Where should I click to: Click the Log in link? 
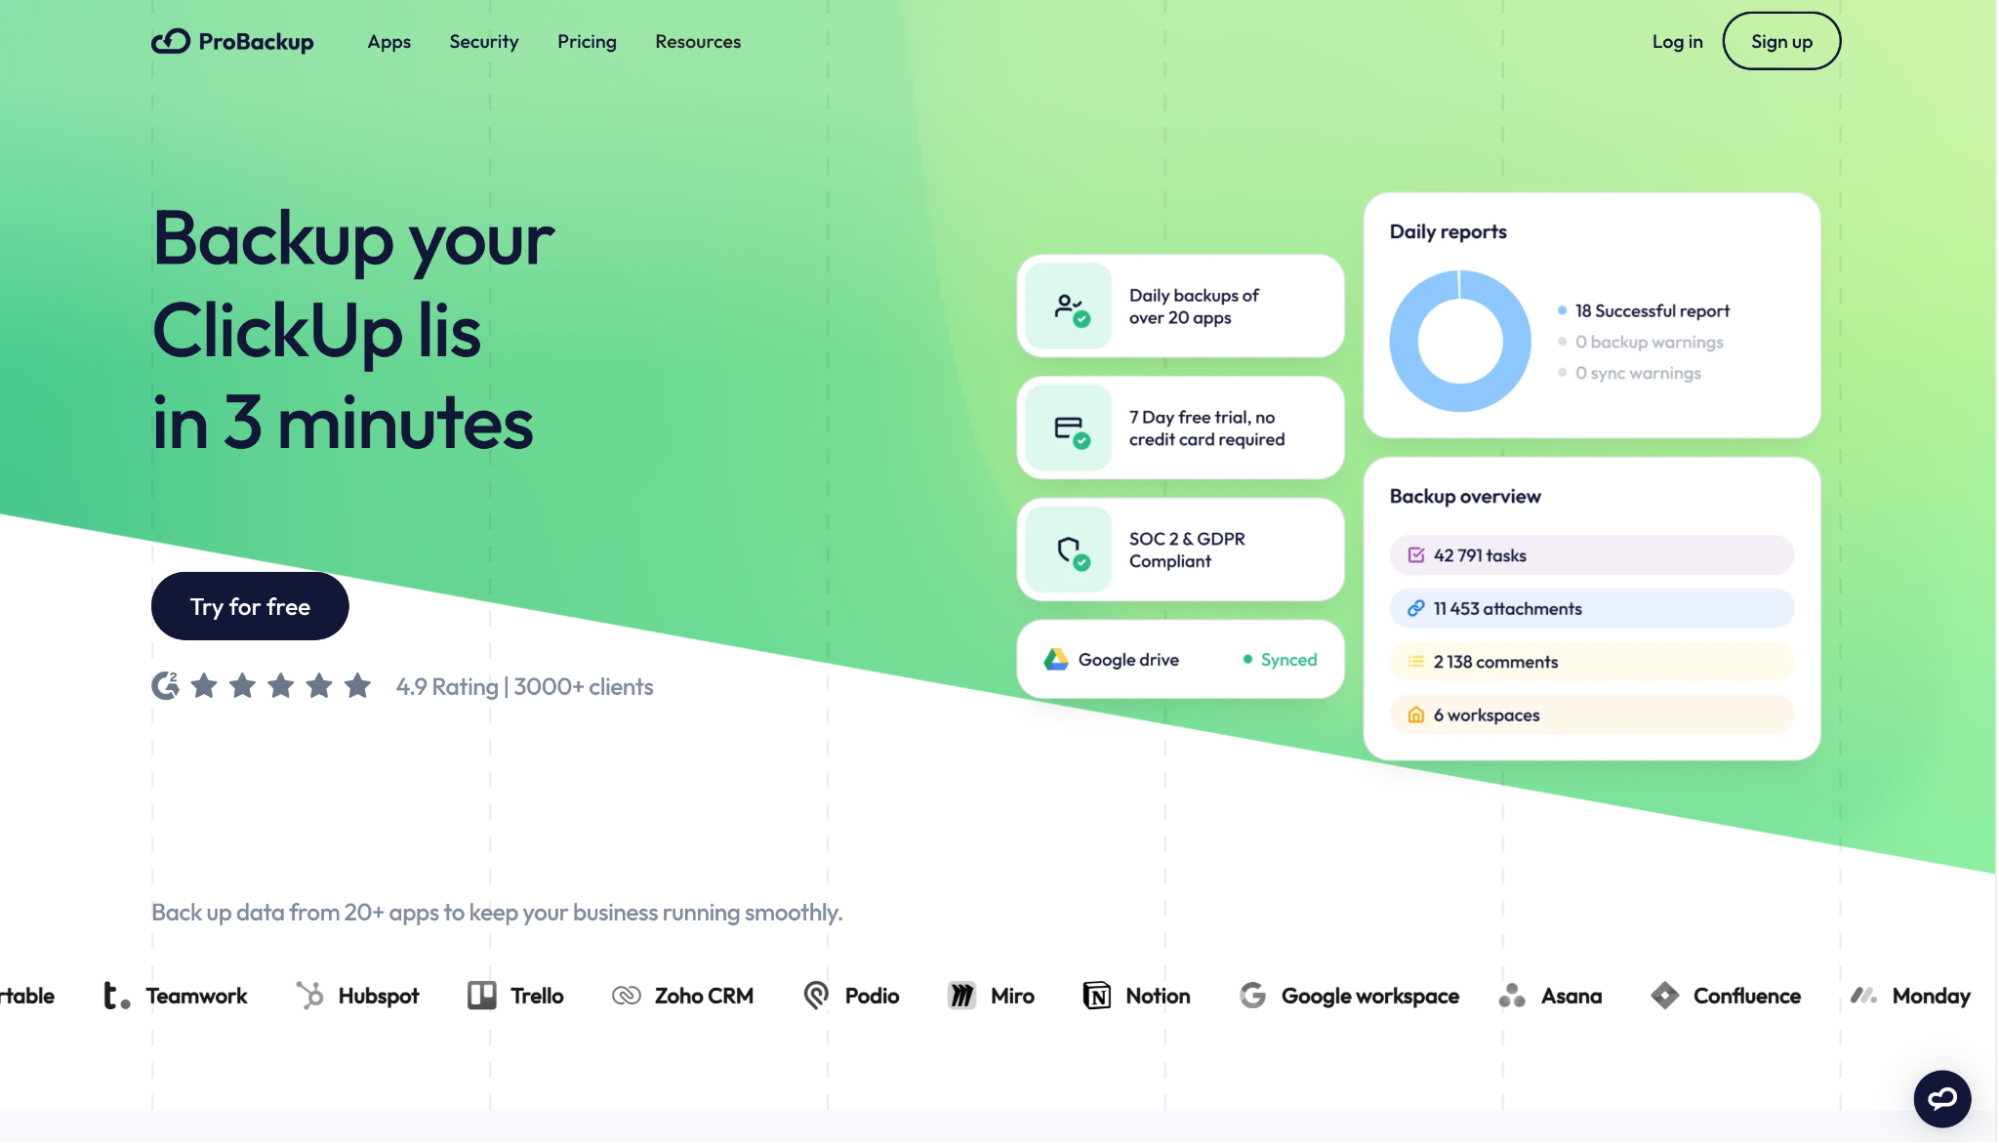pos(1677,42)
